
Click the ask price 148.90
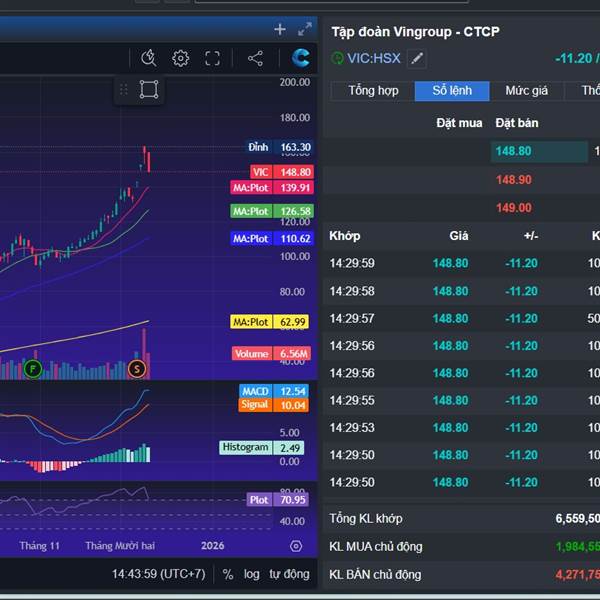point(514,180)
